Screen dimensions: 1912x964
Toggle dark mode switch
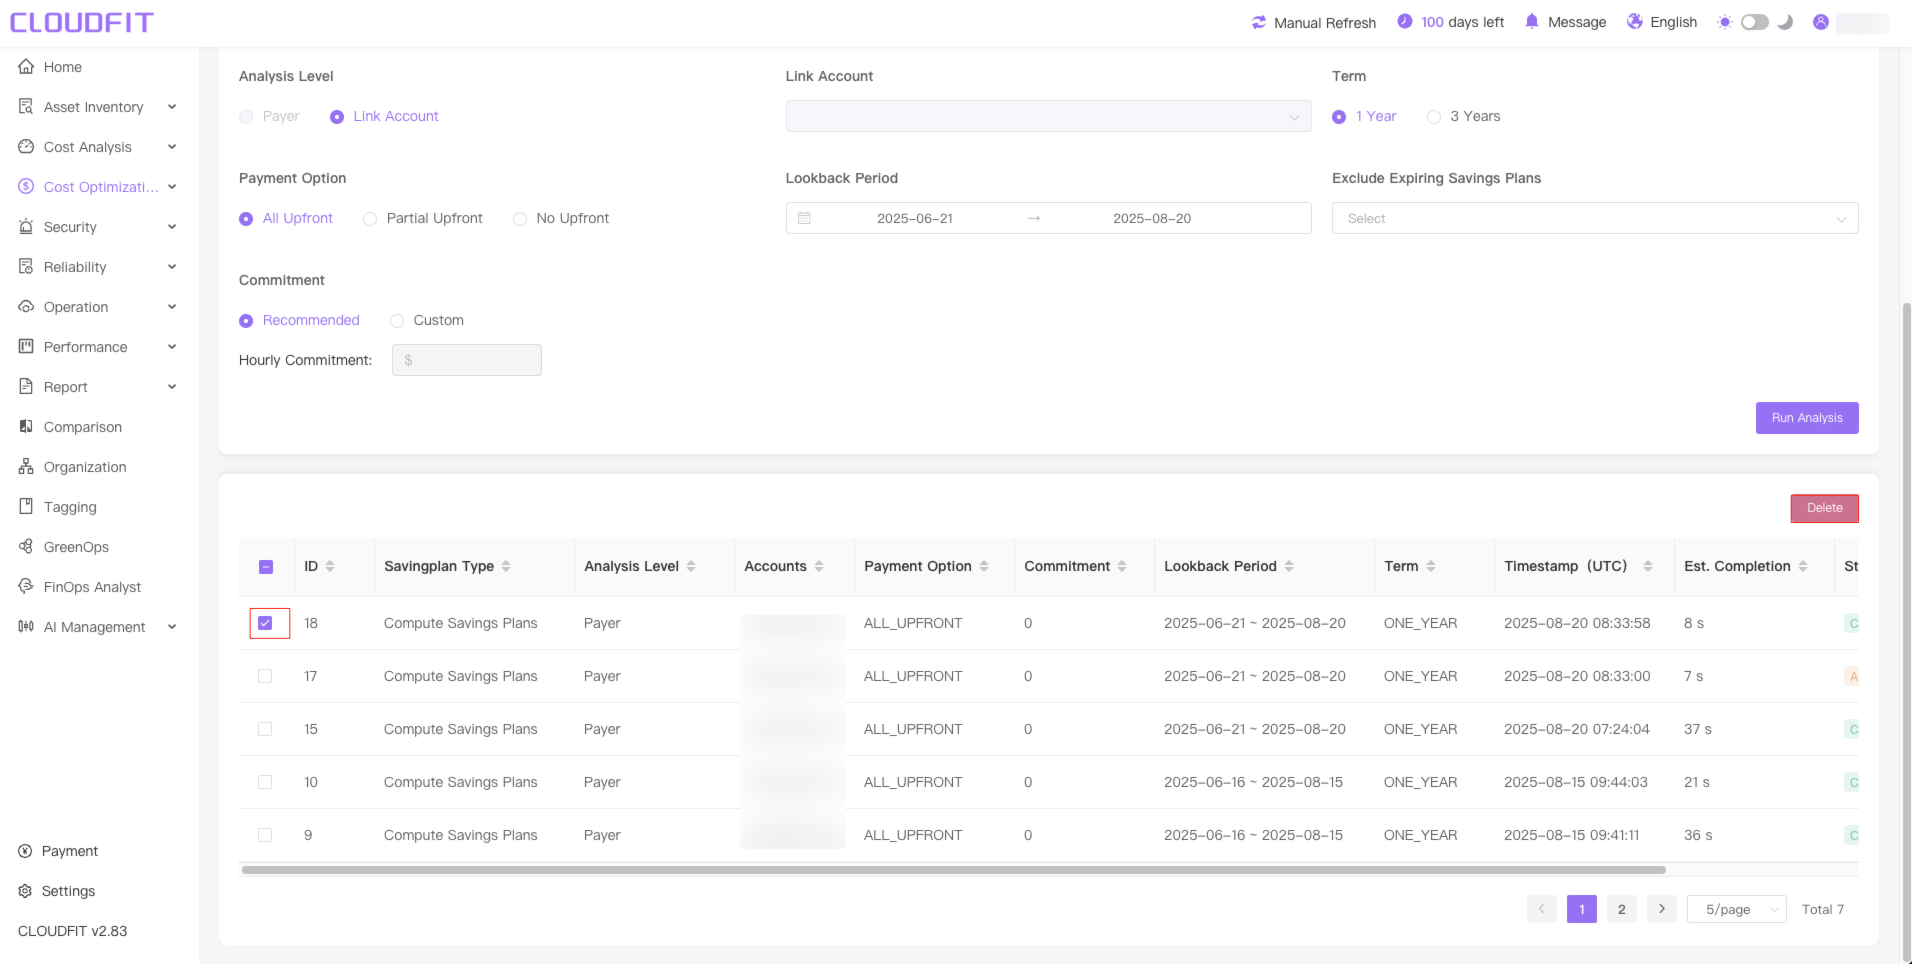pos(1755,22)
